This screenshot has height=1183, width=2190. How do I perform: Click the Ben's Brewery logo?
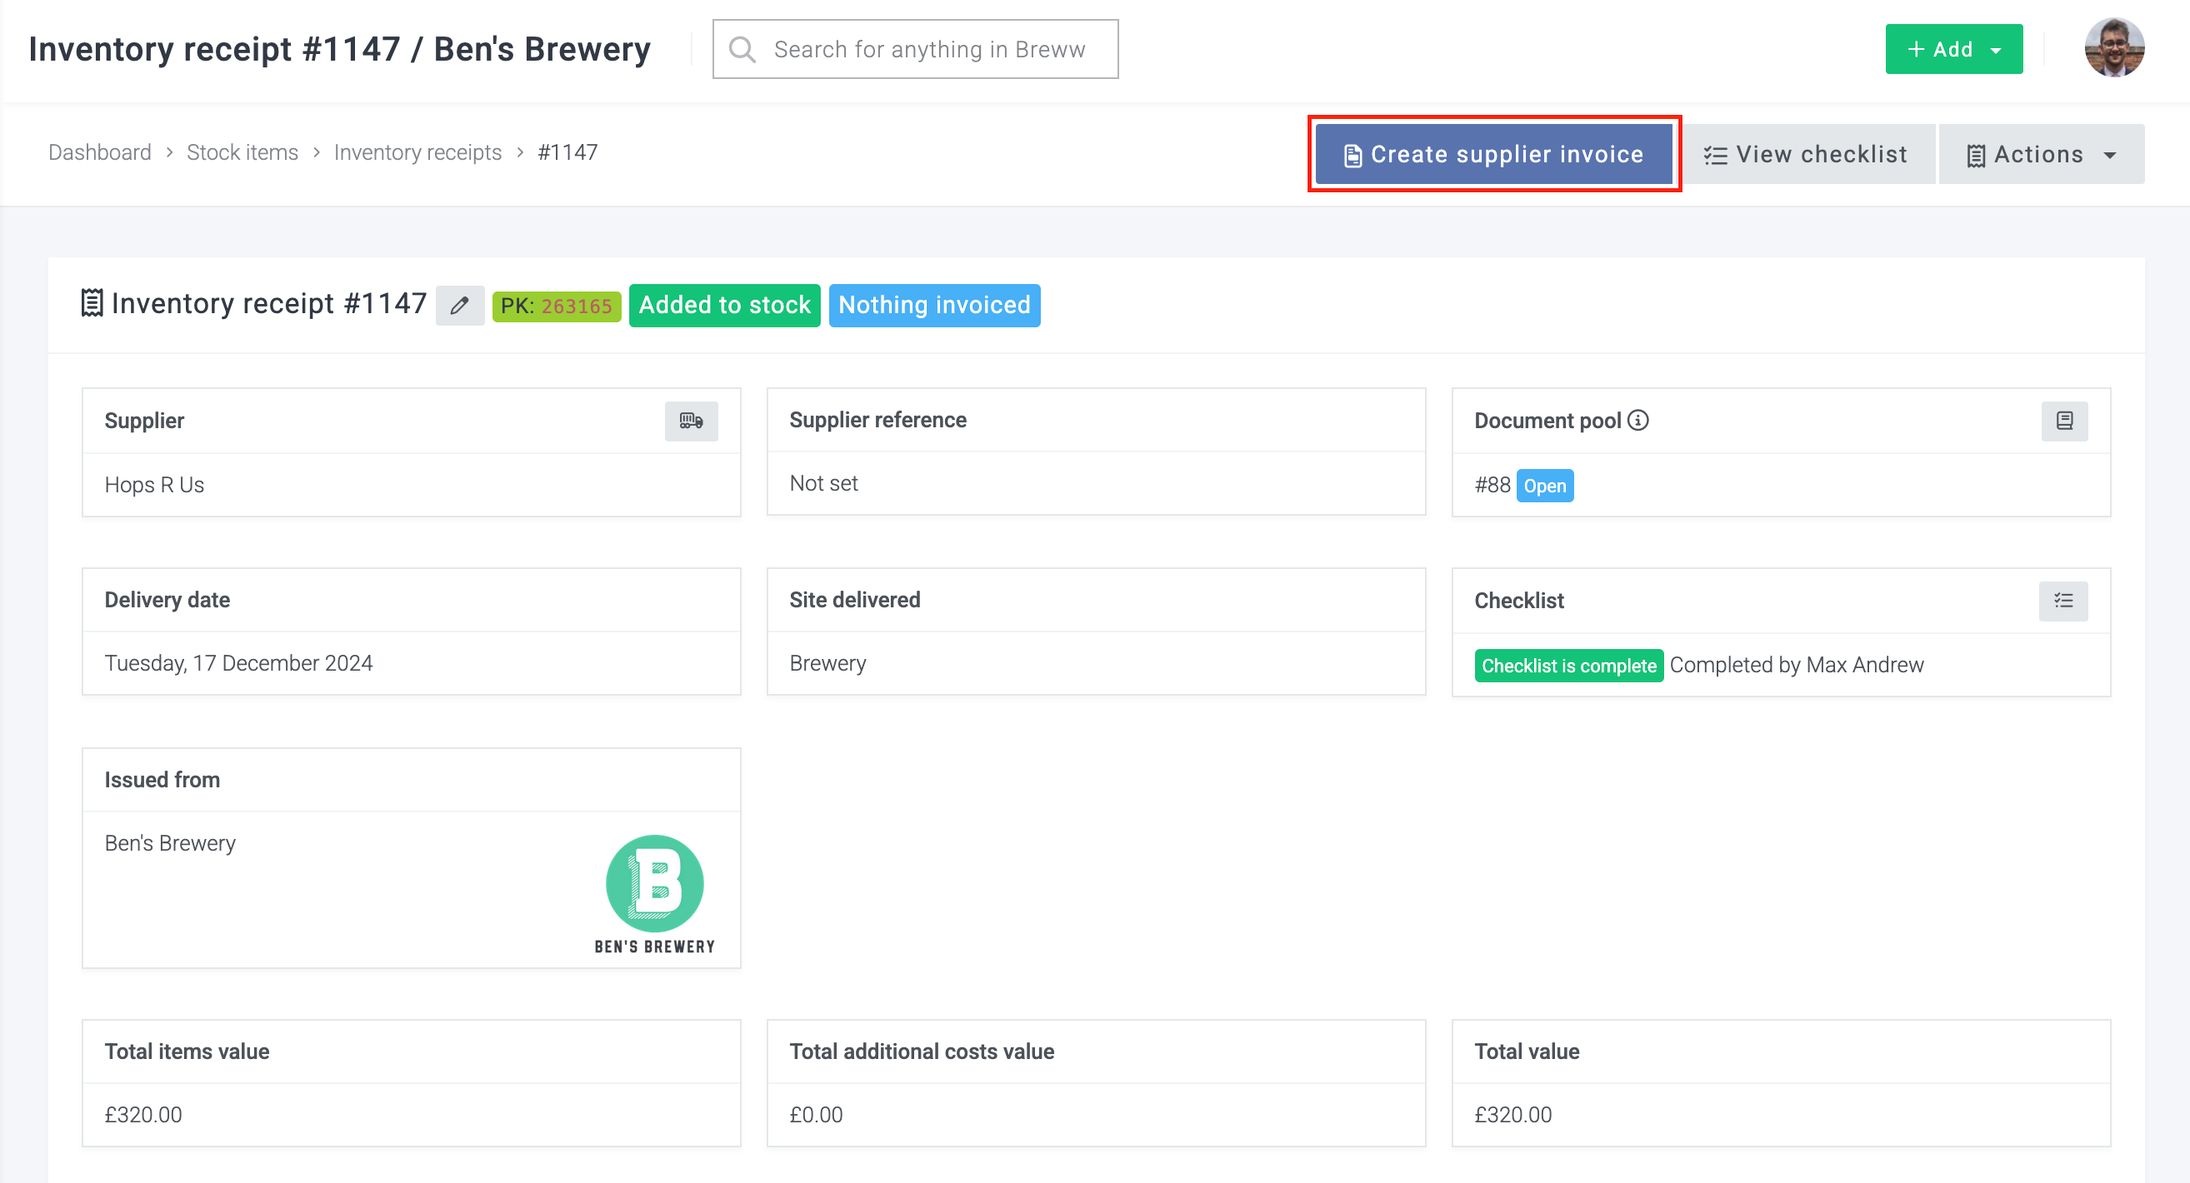click(655, 894)
